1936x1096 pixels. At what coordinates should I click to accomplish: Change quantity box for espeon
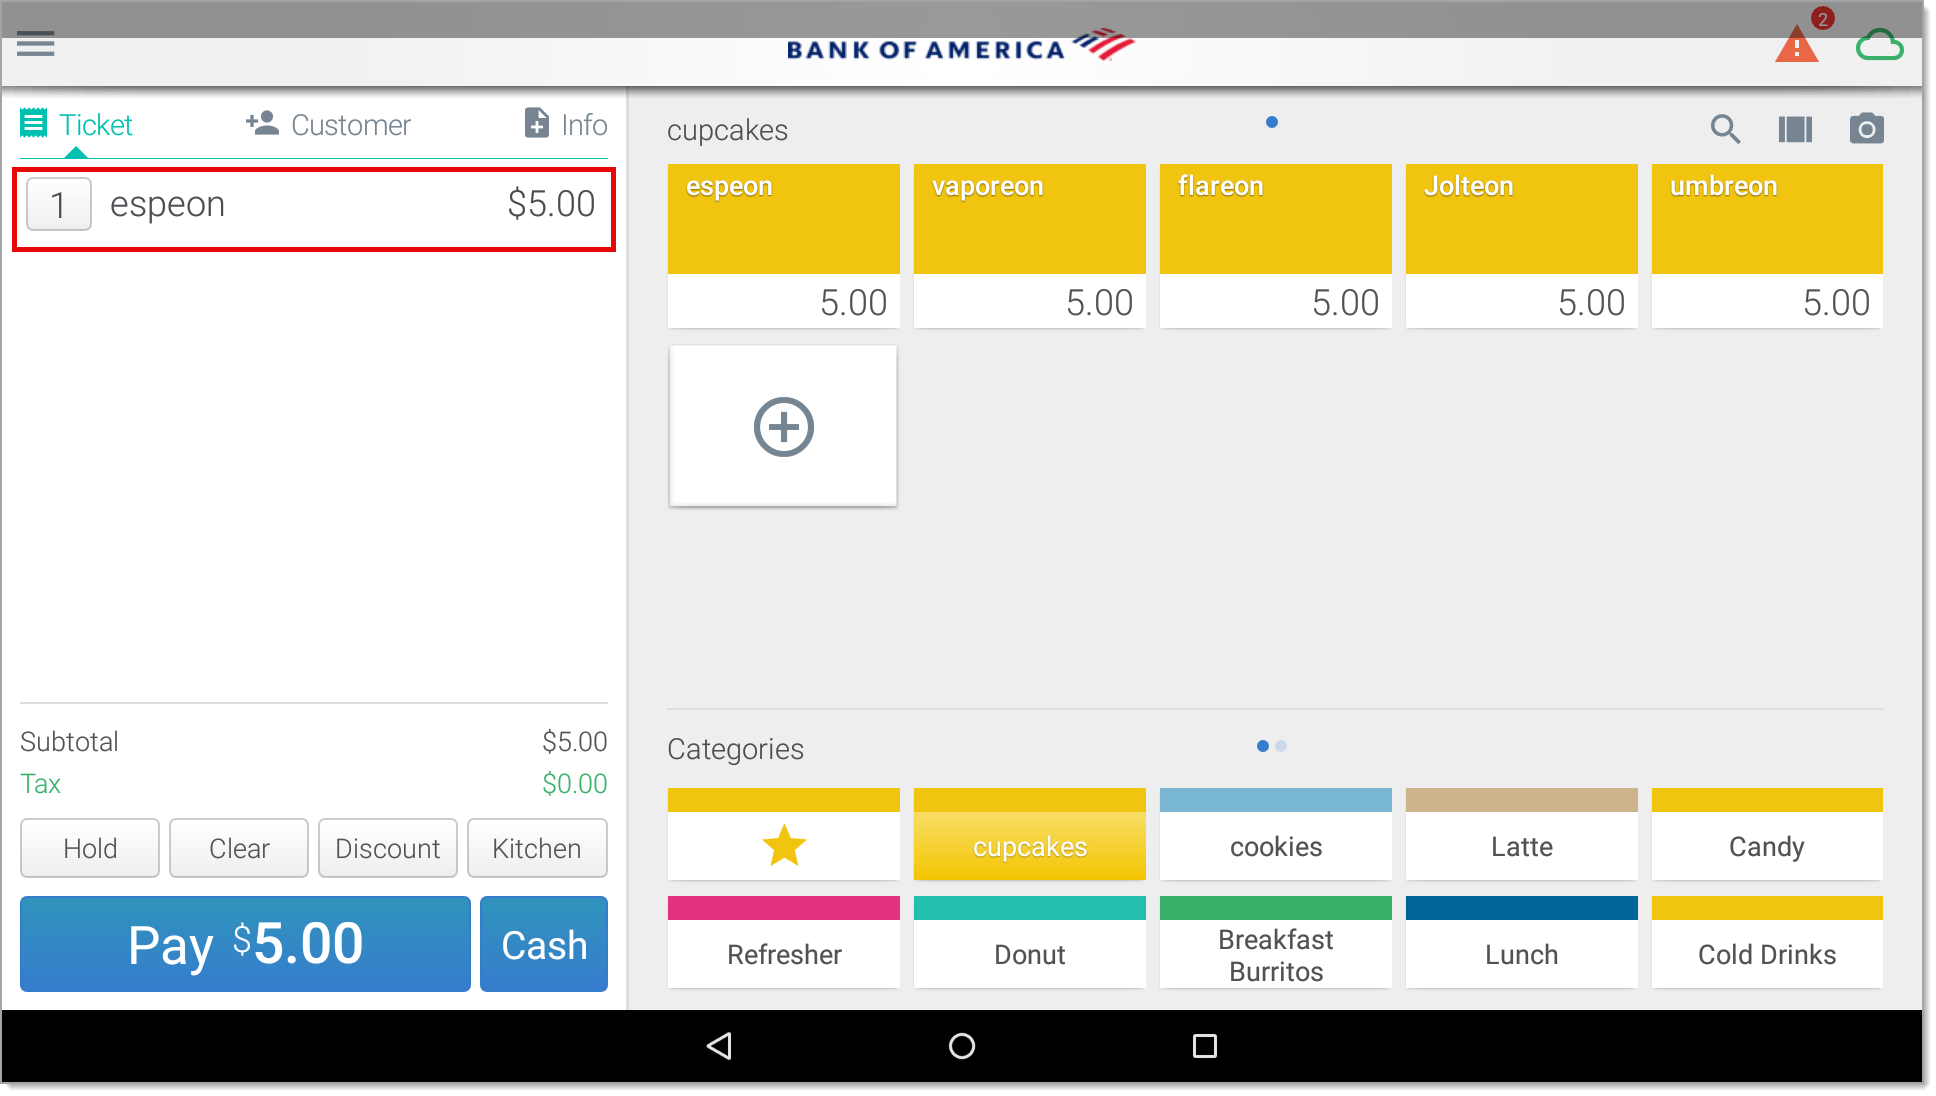59,205
